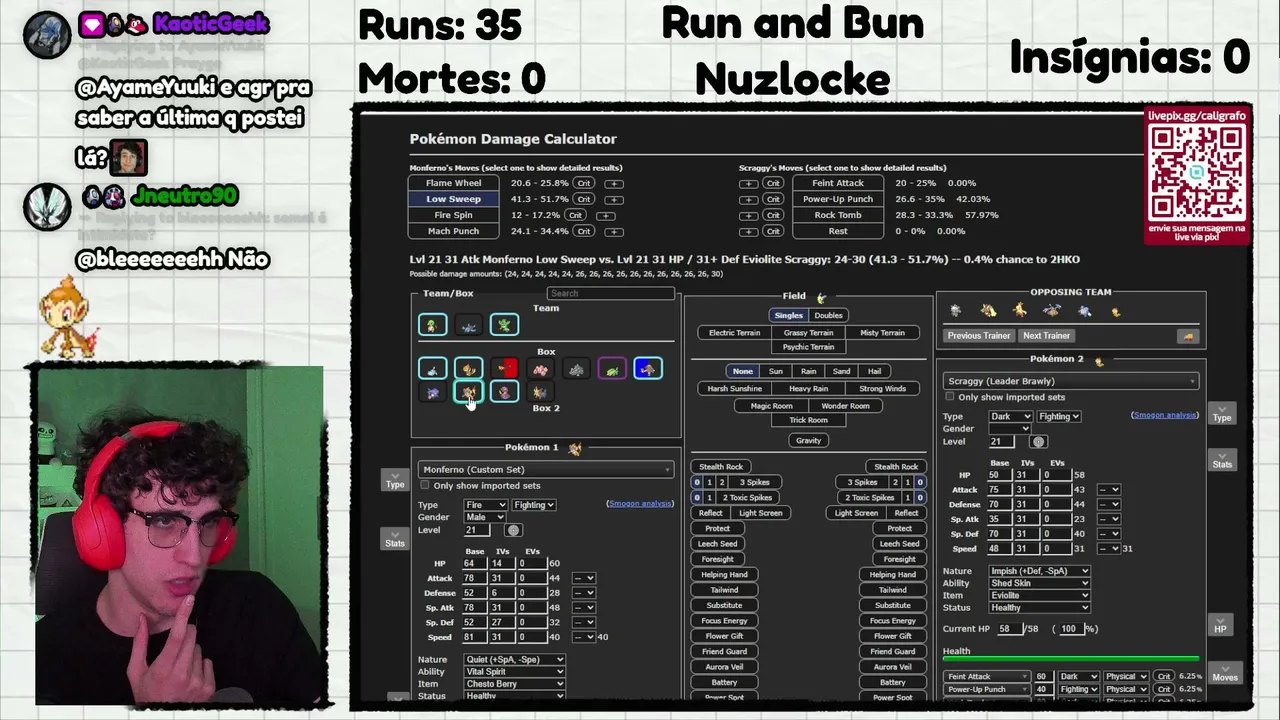Screen dimensions: 1280x720
Task: Open Monferno's first Type dropdown showing Fire
Action: [486, 505]
